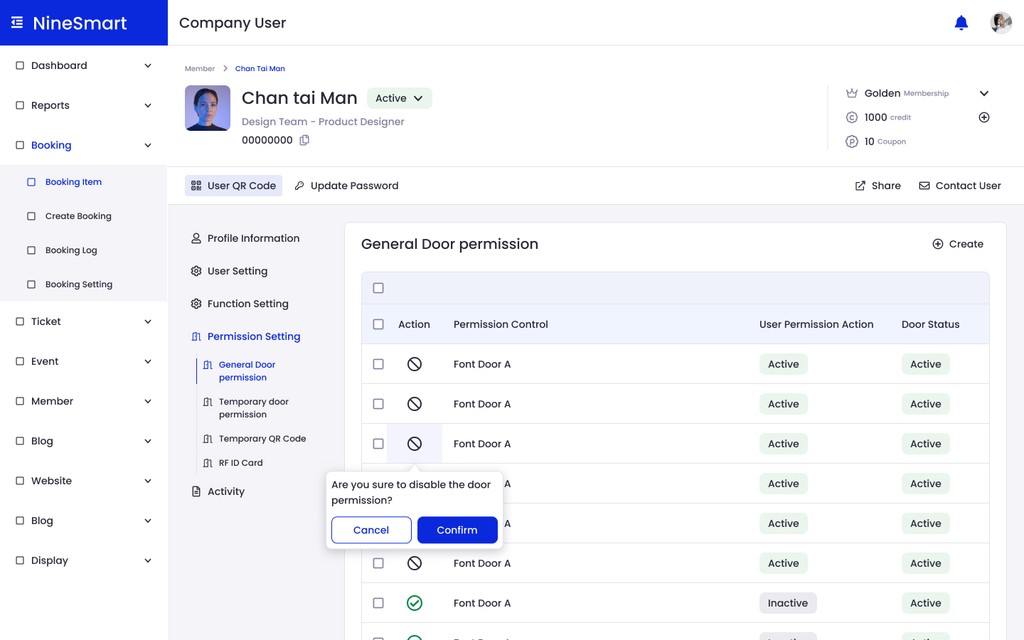Create a new general door permission

pyautogui.click(x=957, y=244)
